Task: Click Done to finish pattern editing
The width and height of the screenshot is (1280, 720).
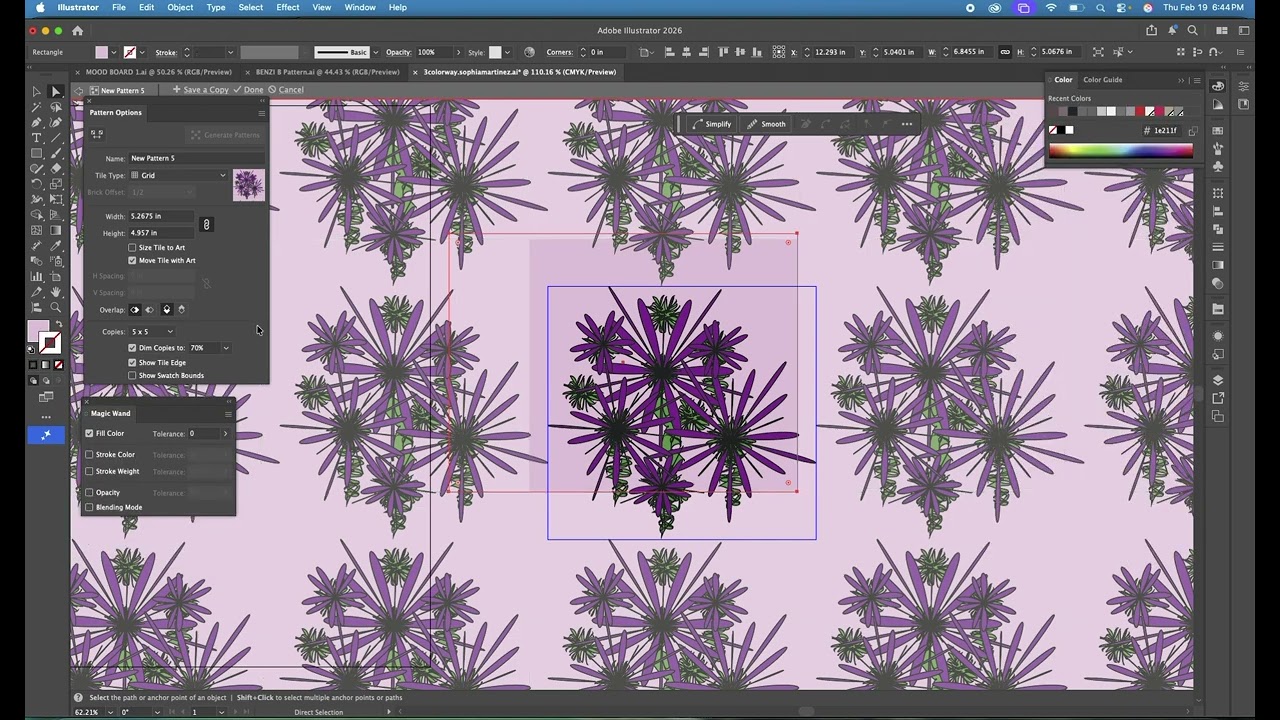Action: [x=248, y=90]
